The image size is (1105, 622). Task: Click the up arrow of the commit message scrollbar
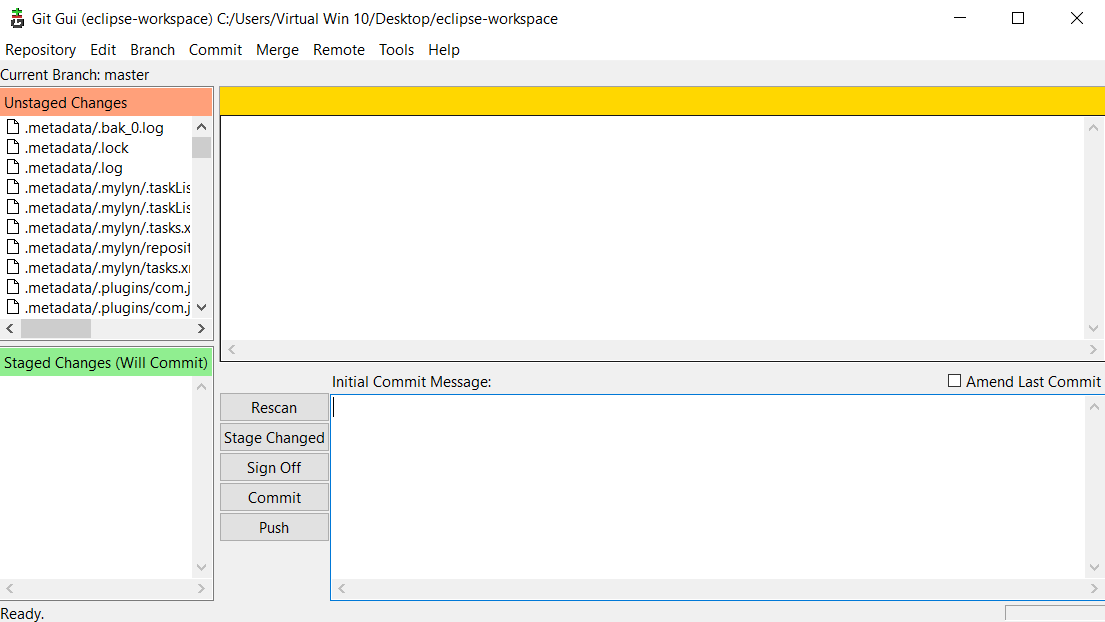pyautogui.click(x=1094, y=406)
